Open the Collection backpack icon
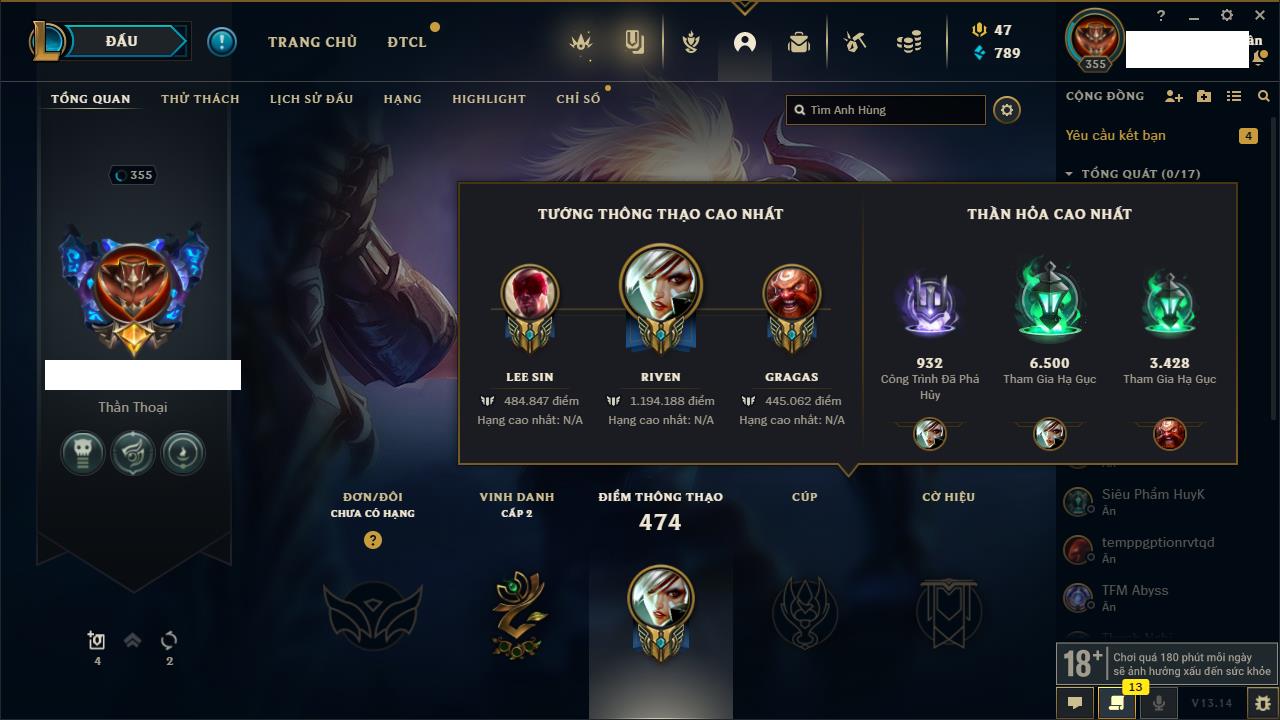This screenshot has width=1280, height=720. pos(798,42)
